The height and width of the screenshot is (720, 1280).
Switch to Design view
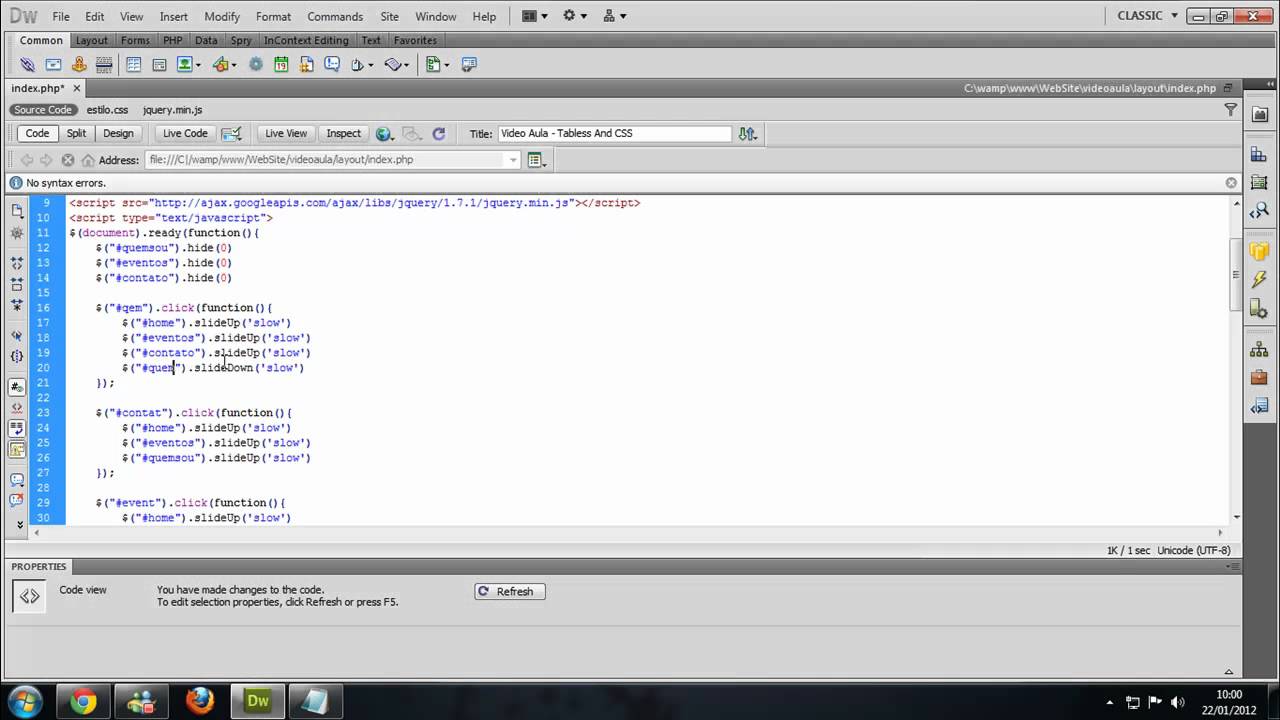(118, 133)
